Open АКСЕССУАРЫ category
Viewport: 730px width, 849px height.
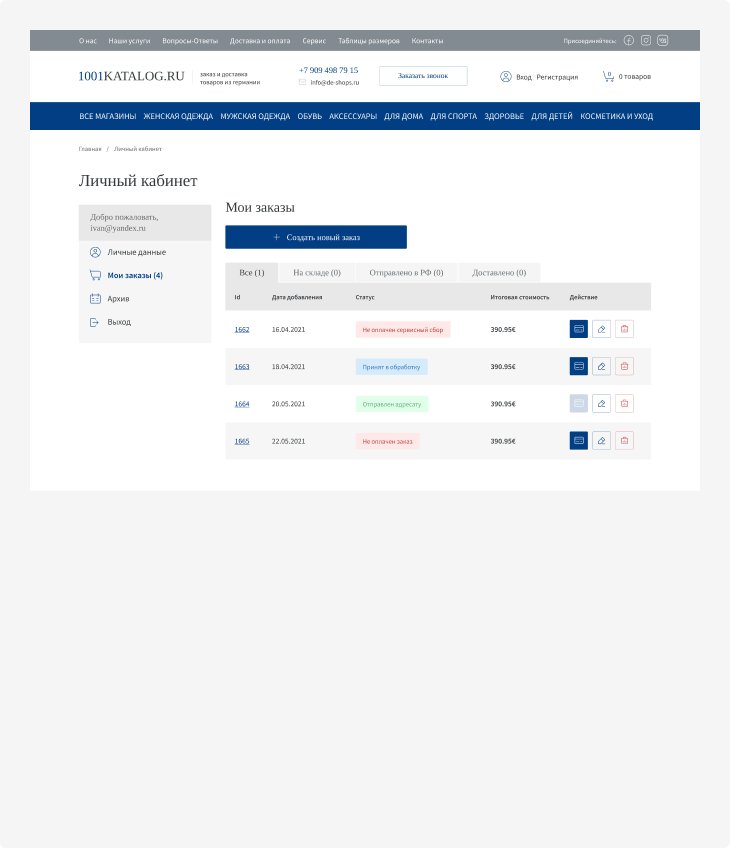click(353, 116)
